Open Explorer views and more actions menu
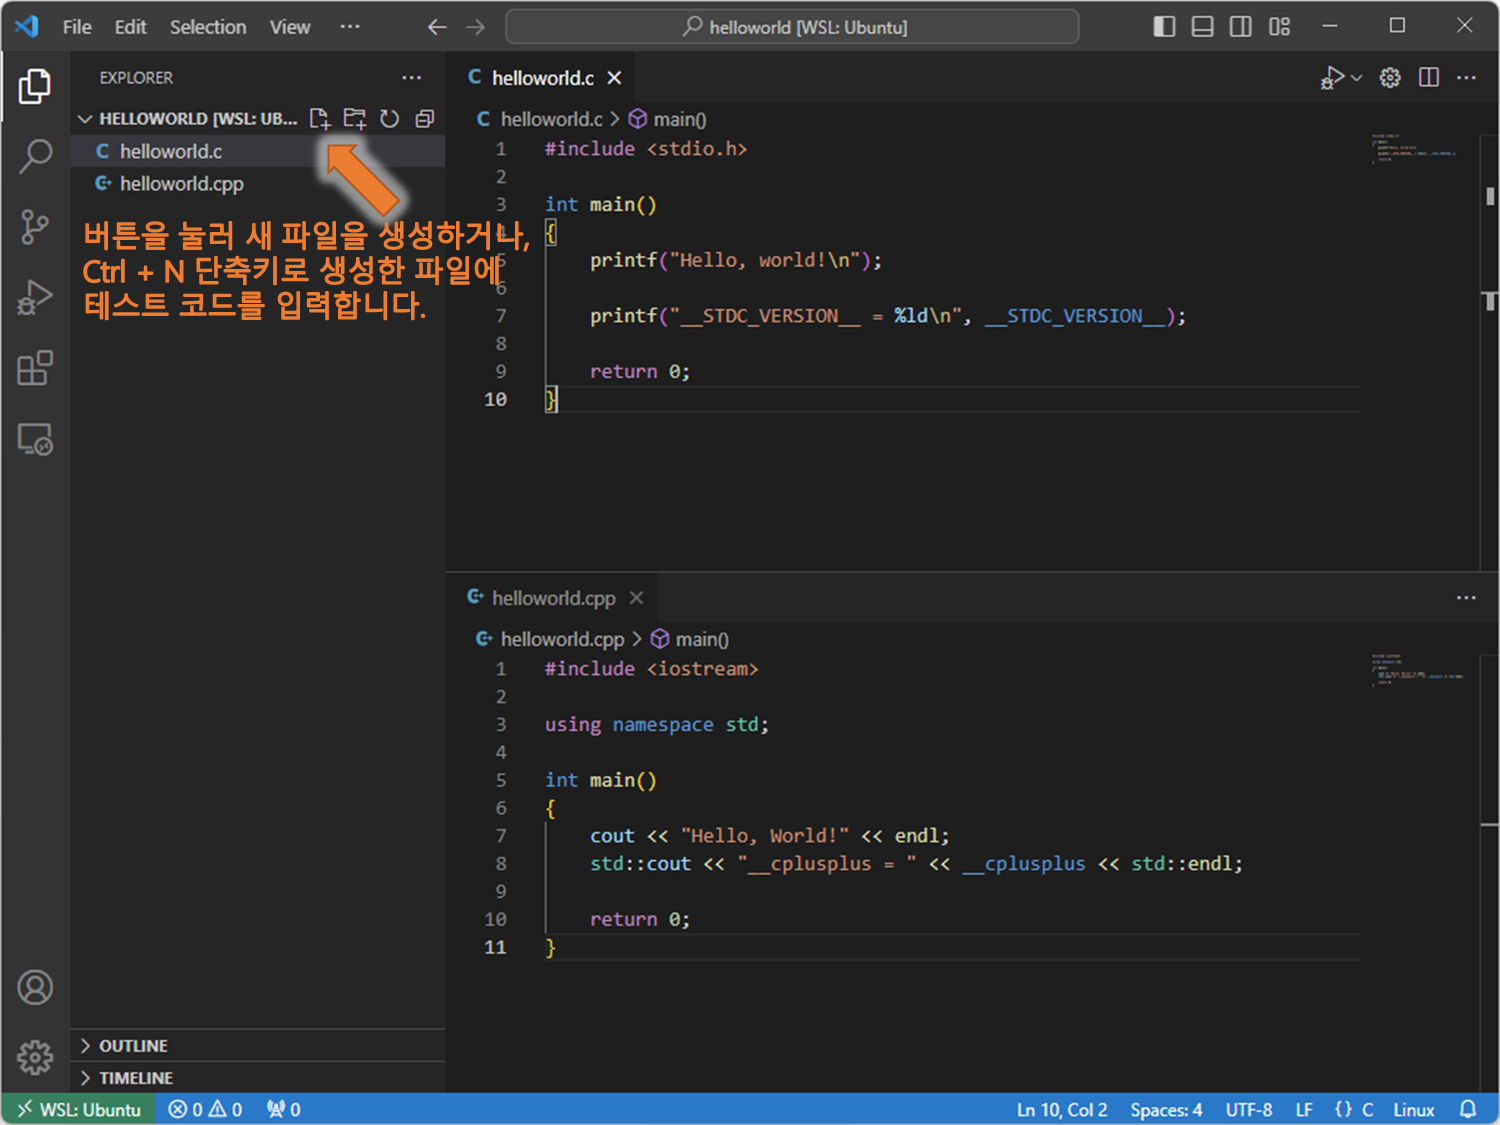 (412, 77)
